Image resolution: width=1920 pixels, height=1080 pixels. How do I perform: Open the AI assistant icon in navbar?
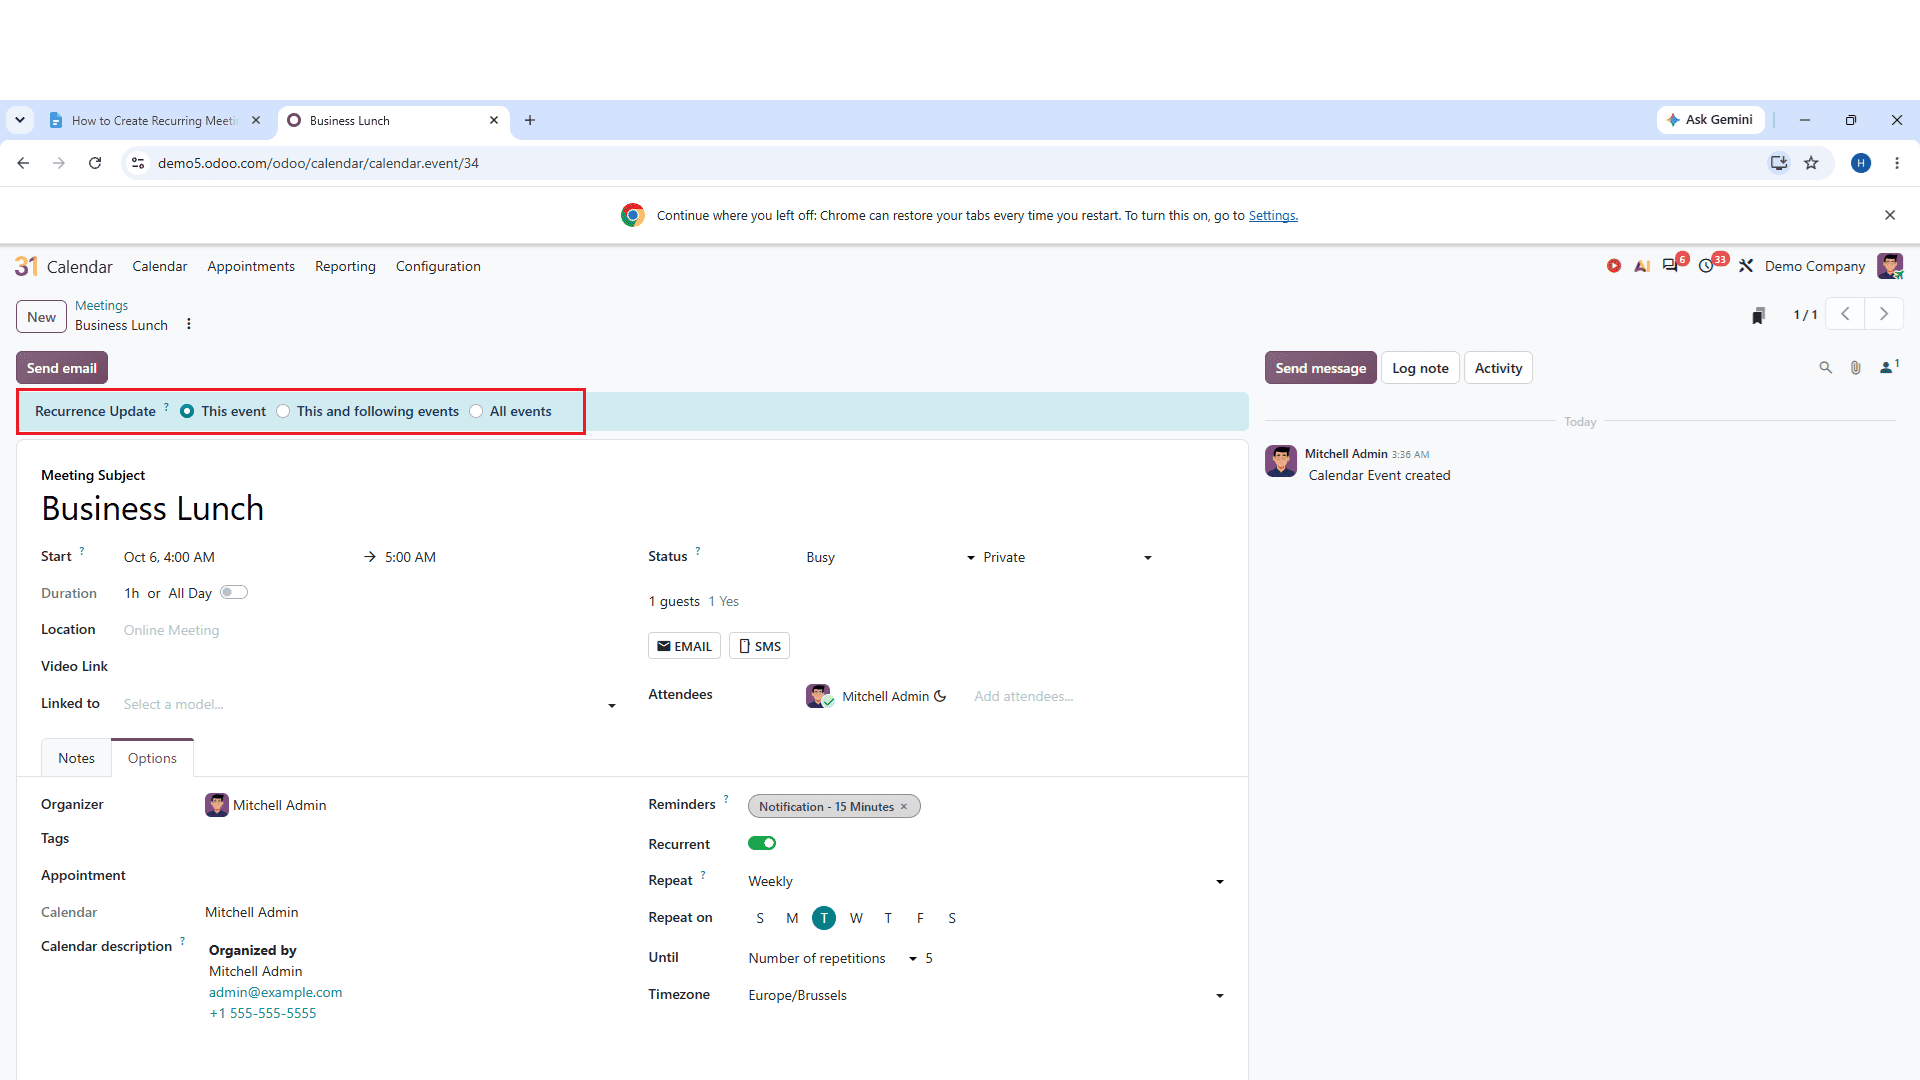point(1642,266)
